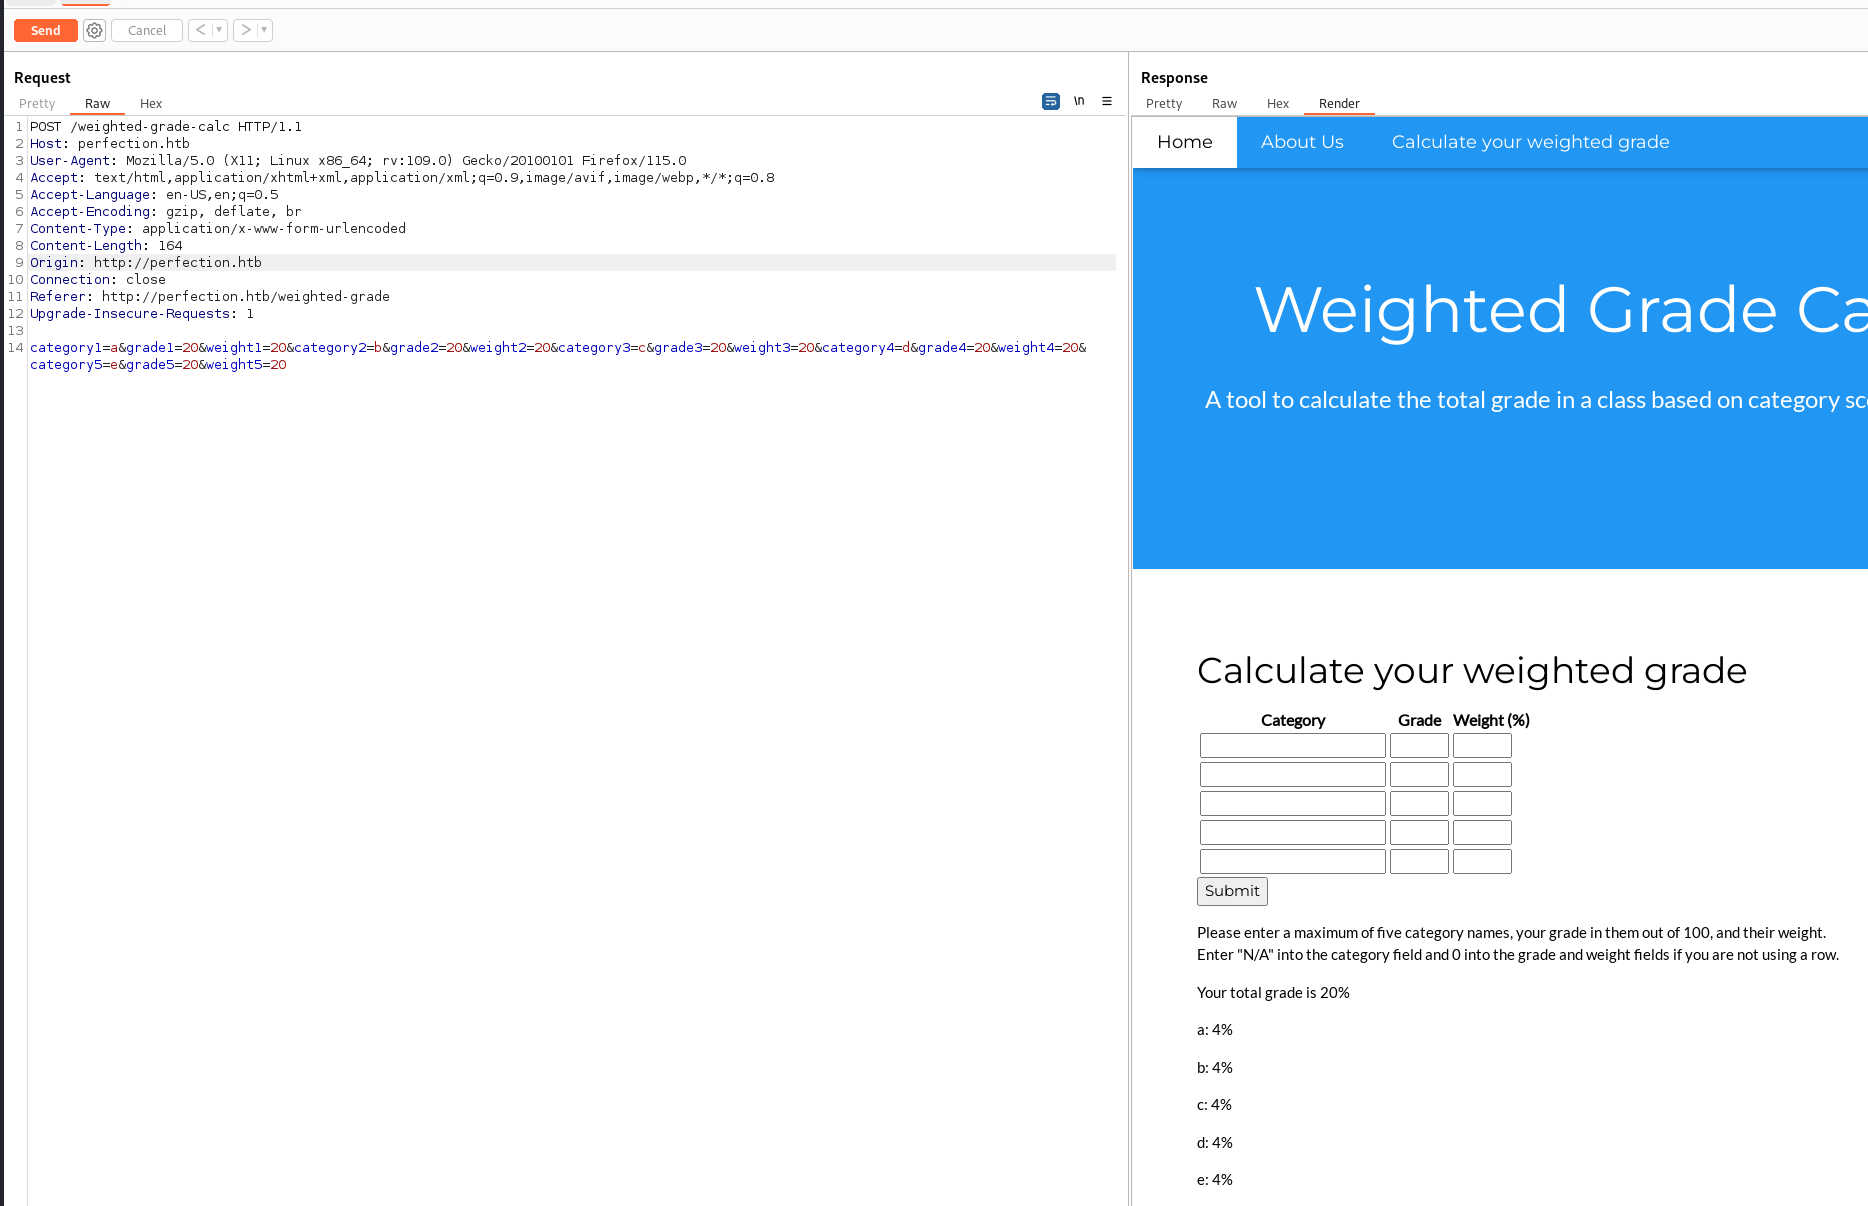Click first row Weight input field
1868x1206 pixels.
1482,746
